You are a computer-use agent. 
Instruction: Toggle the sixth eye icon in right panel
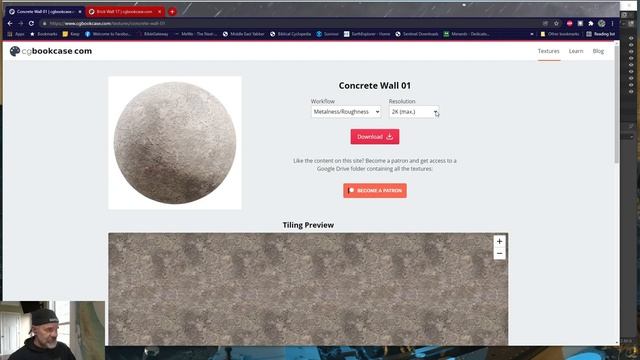[x=631, y=71]
